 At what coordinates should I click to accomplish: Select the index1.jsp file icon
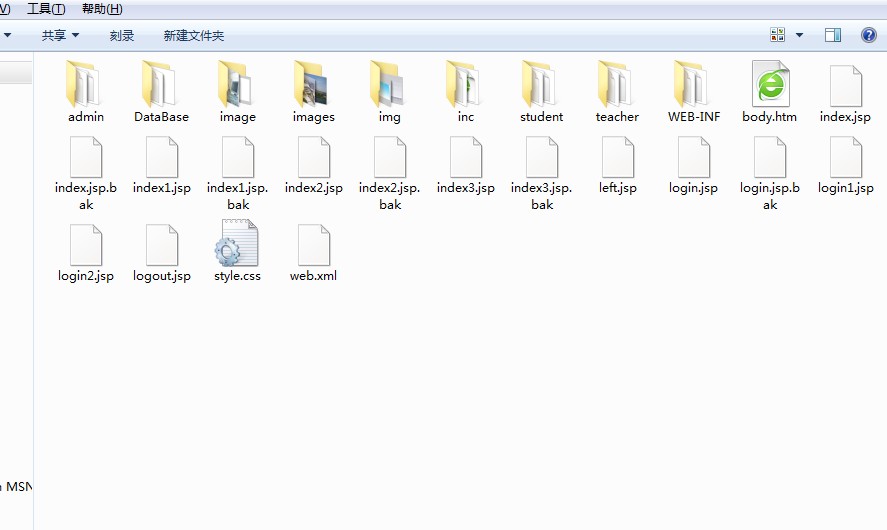(x=162, y=157)
